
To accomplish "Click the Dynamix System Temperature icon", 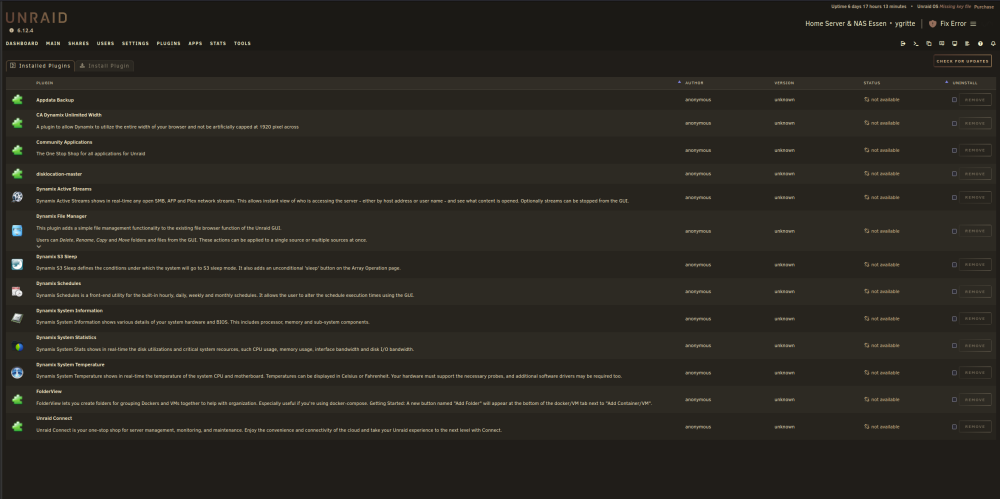I will click(17, 373).
